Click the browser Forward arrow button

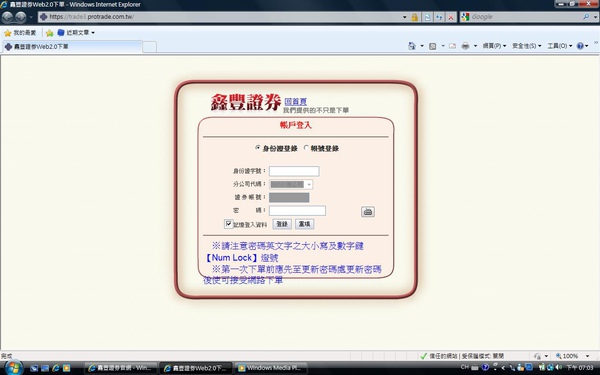click(21, 17)
